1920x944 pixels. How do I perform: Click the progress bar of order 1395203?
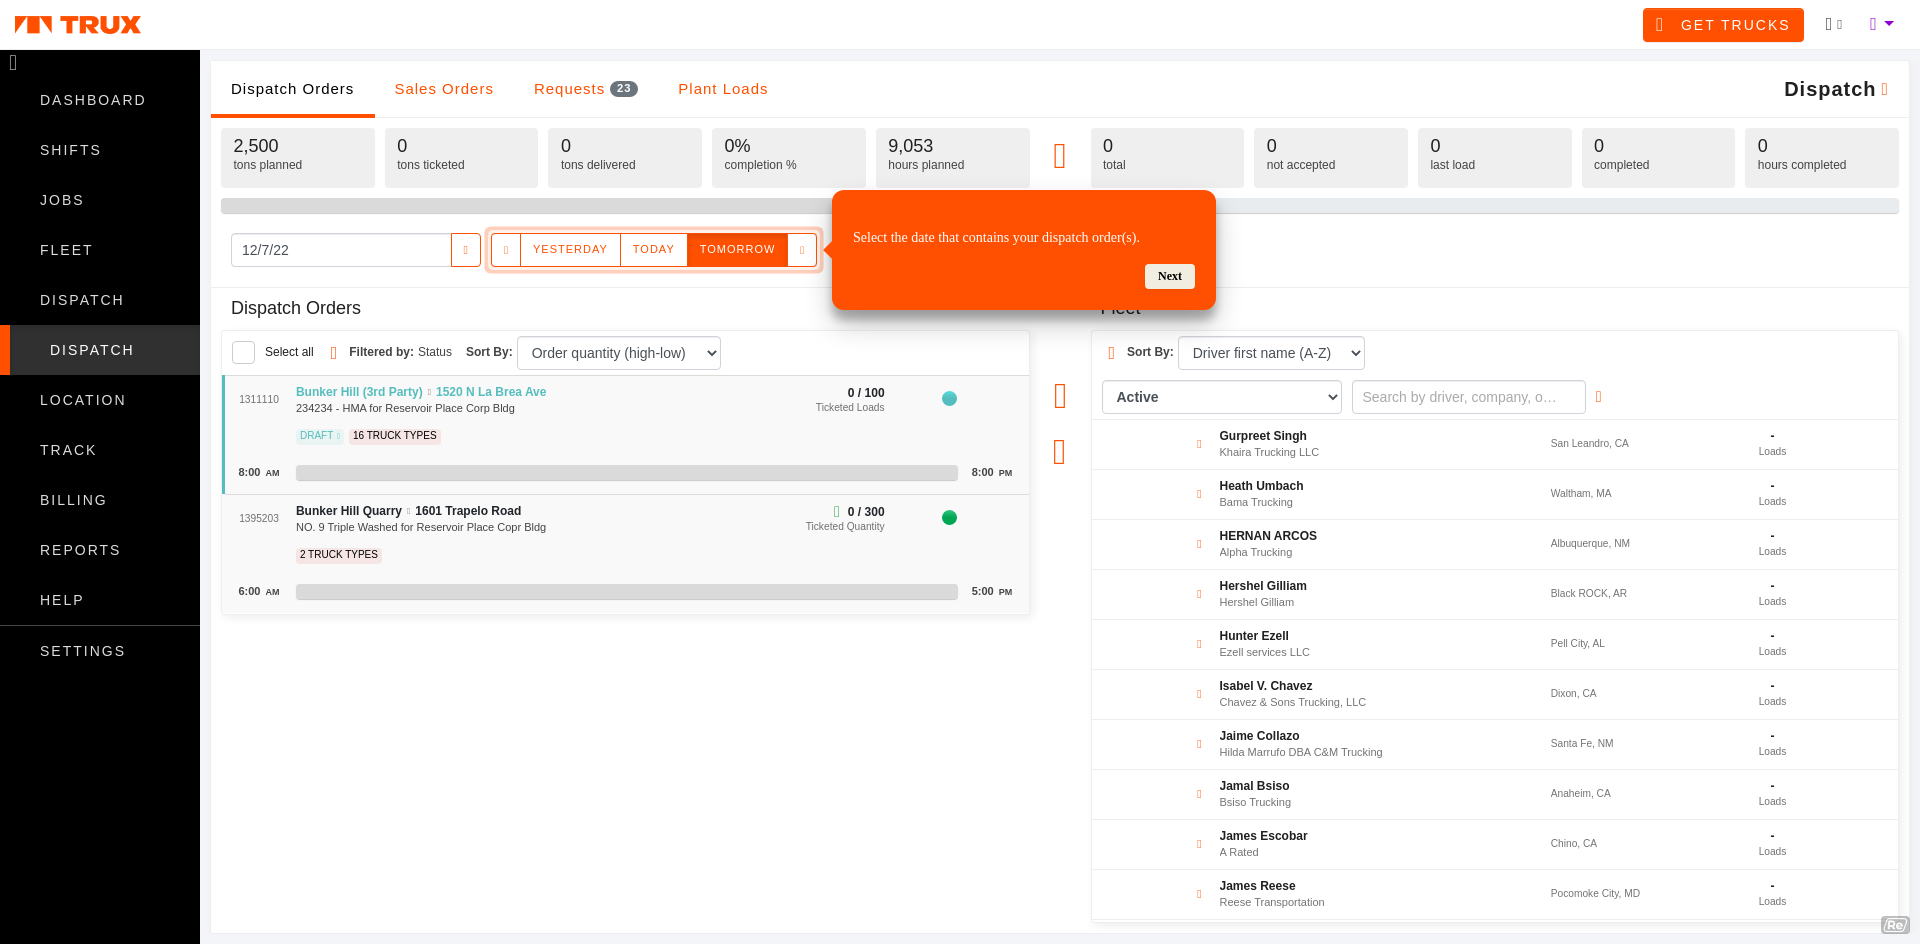[626, 591]
